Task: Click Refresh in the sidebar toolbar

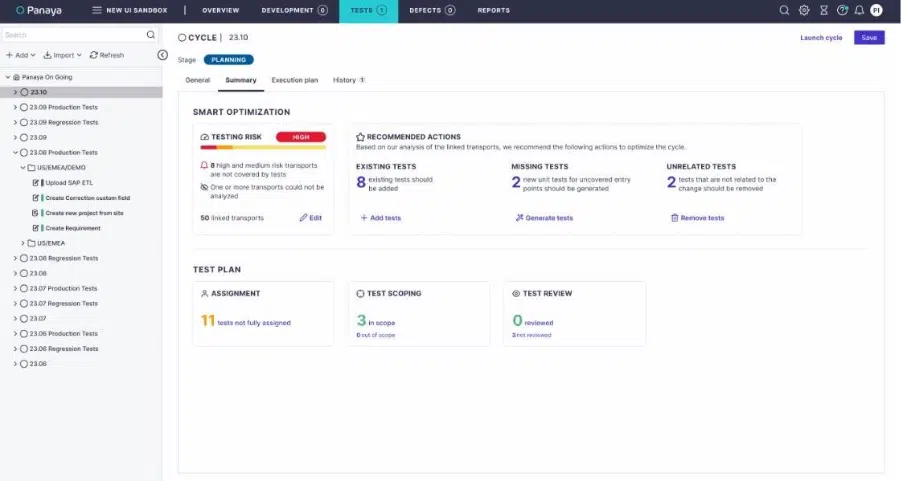Action: 107,55
